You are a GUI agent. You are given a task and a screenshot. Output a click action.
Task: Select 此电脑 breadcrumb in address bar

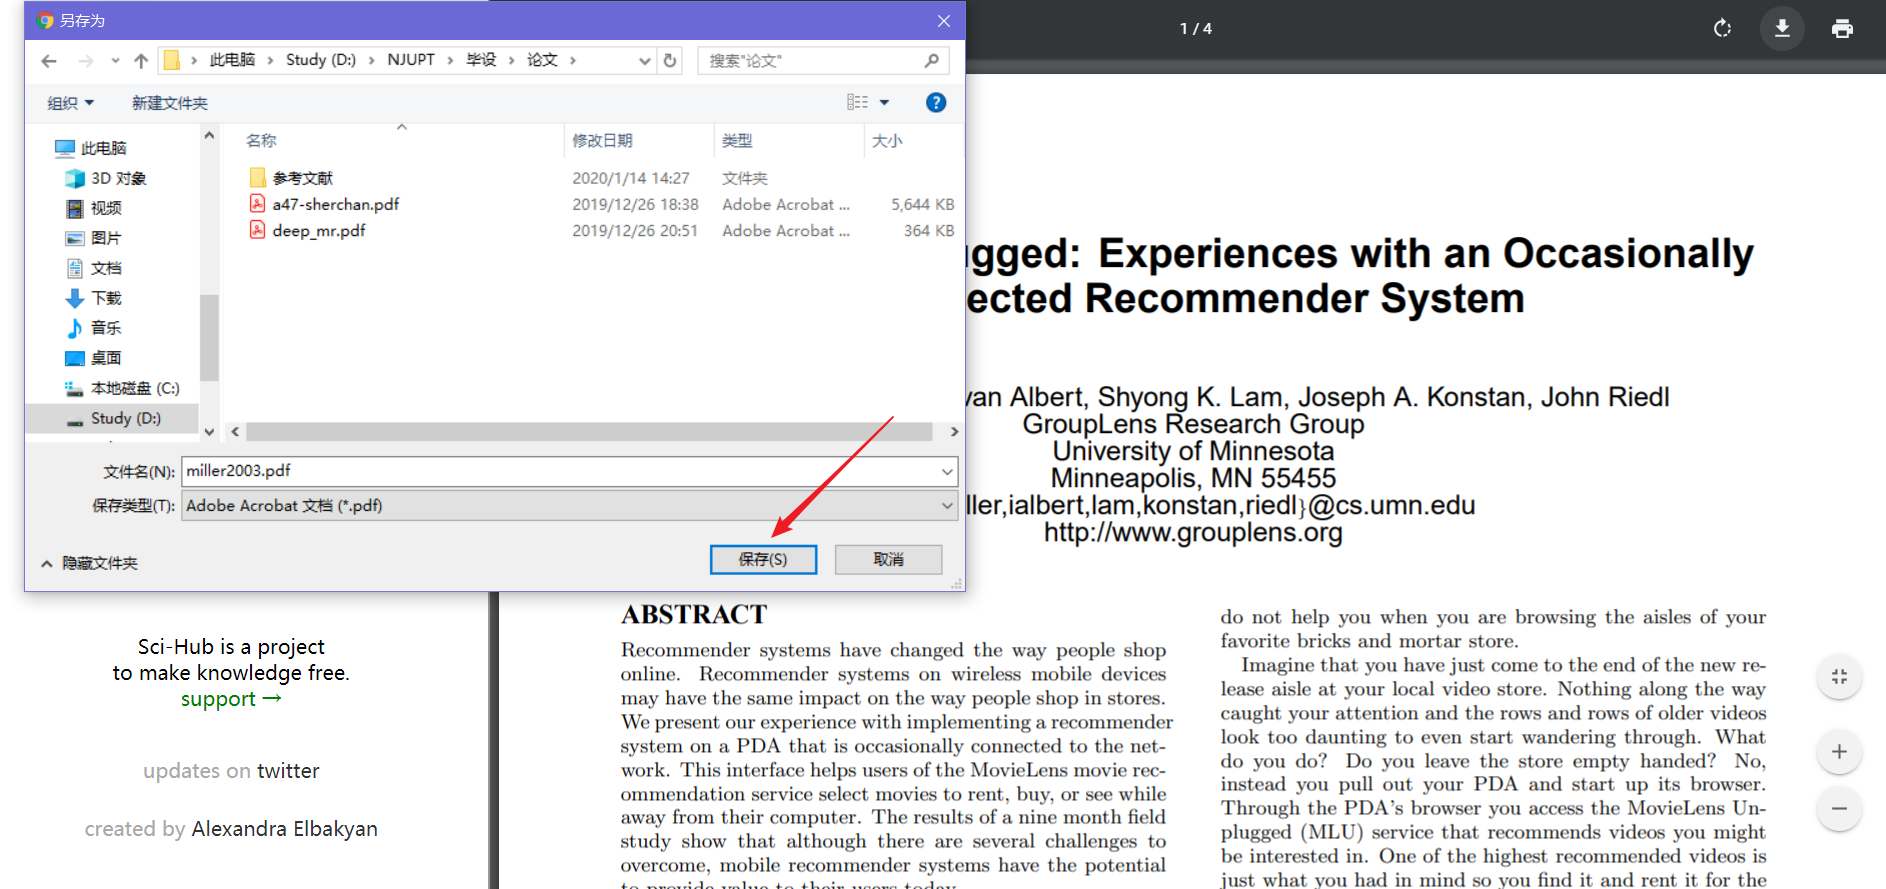tap(232, 60)
